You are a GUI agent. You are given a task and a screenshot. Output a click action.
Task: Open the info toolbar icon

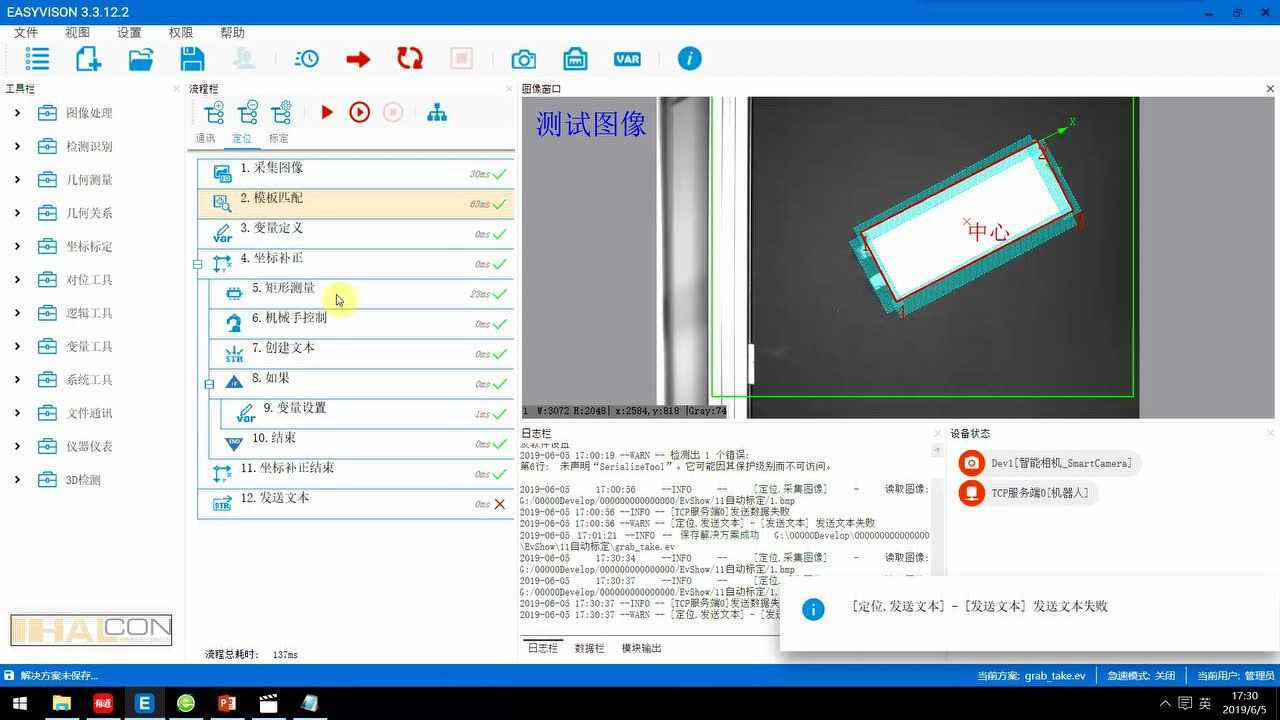689,59
